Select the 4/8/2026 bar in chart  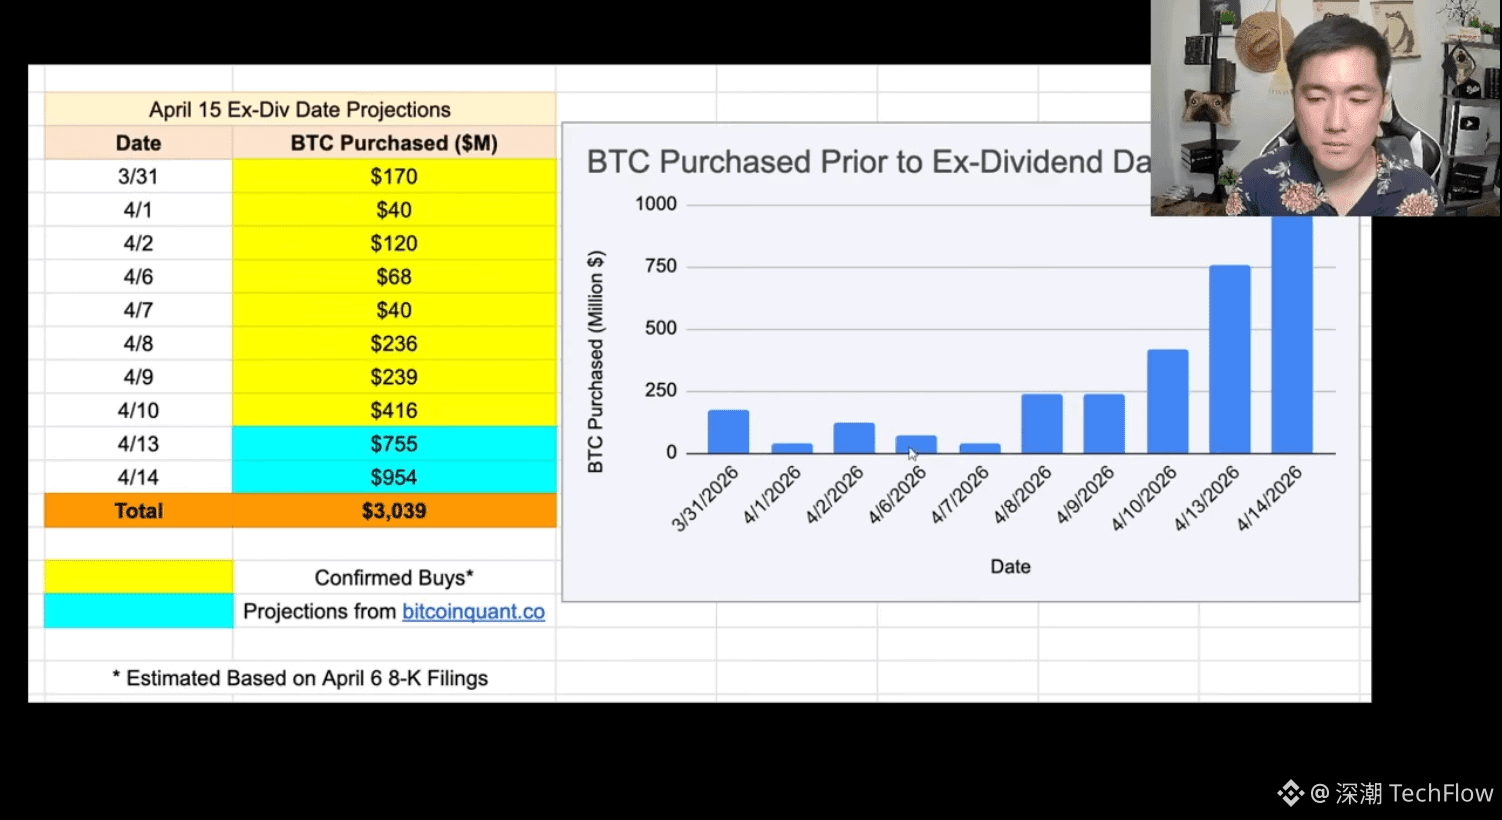(x=1042, y=424)
